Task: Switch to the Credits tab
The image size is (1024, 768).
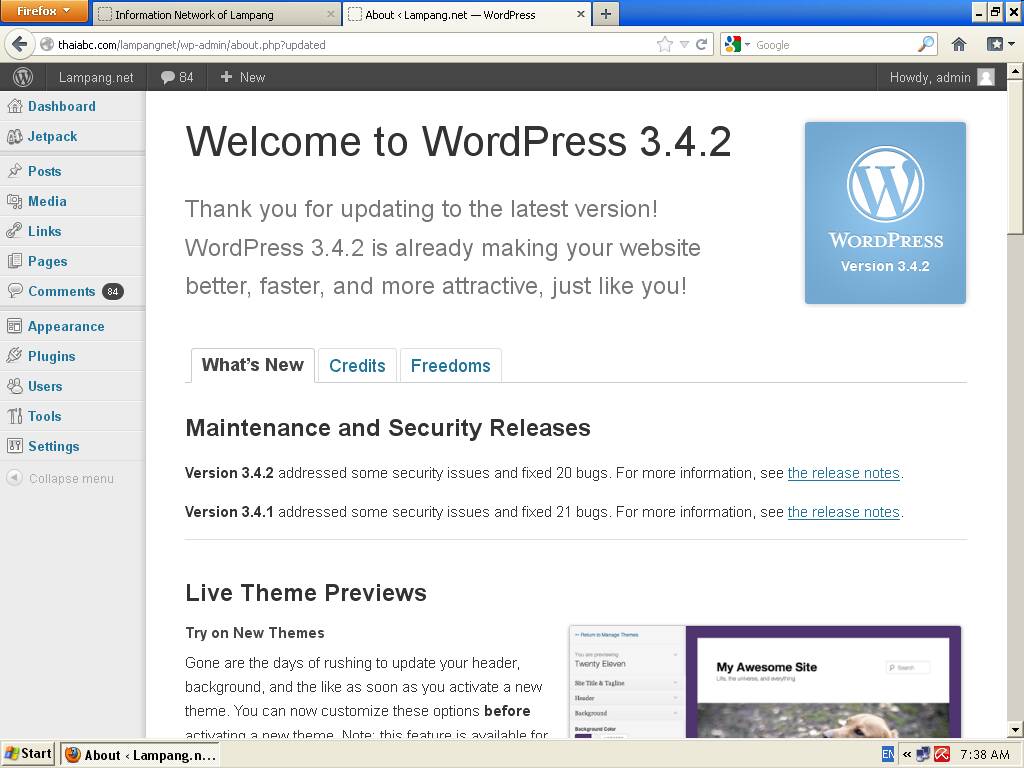Action: coord(357,366)
